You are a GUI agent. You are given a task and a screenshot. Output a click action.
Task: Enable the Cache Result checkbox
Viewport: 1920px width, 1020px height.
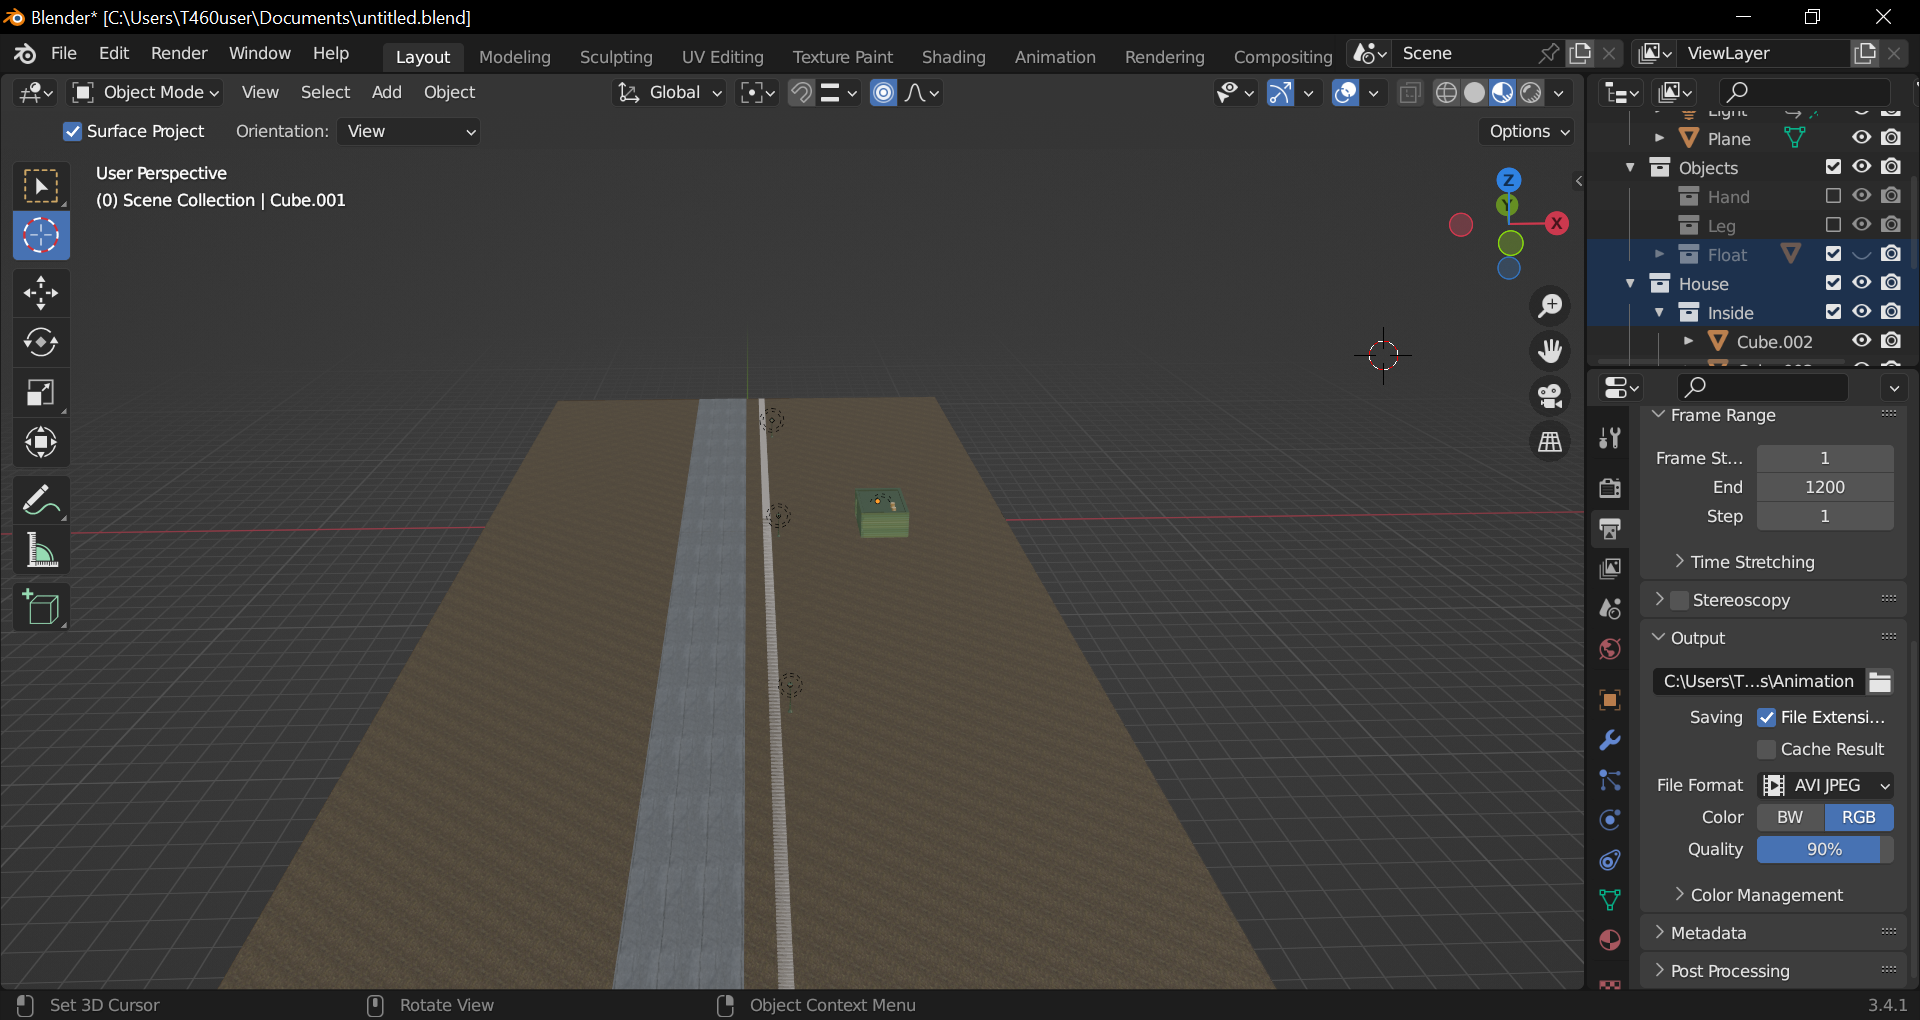1766,749
